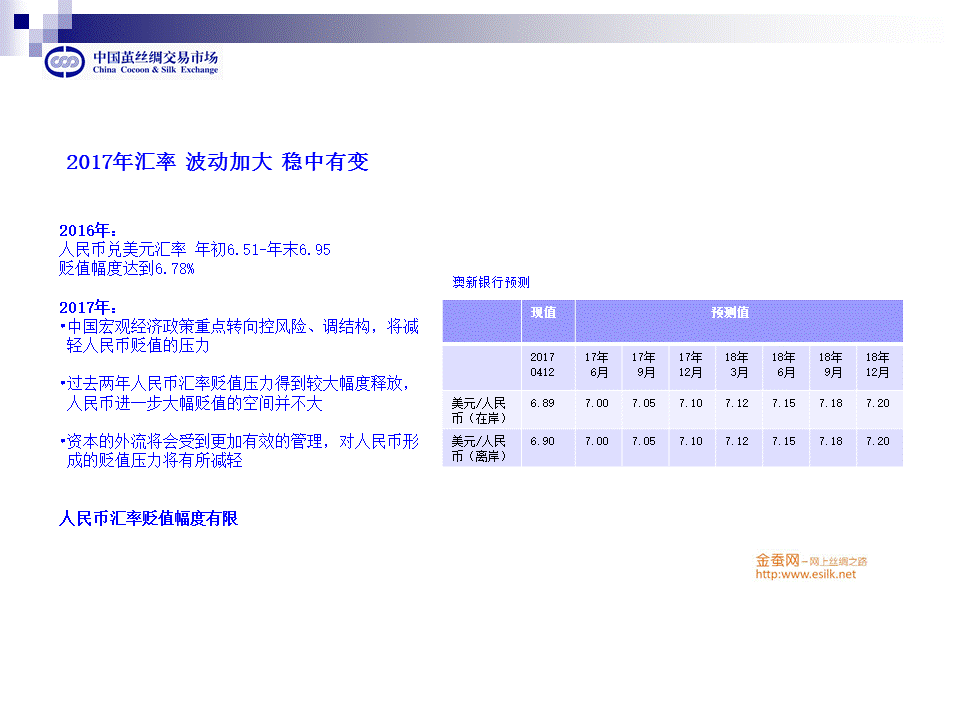The image size is (960, 720).
Task: Click the China Cocoon & Silk Exchange logo icon
Action: (x=66, y=62)
